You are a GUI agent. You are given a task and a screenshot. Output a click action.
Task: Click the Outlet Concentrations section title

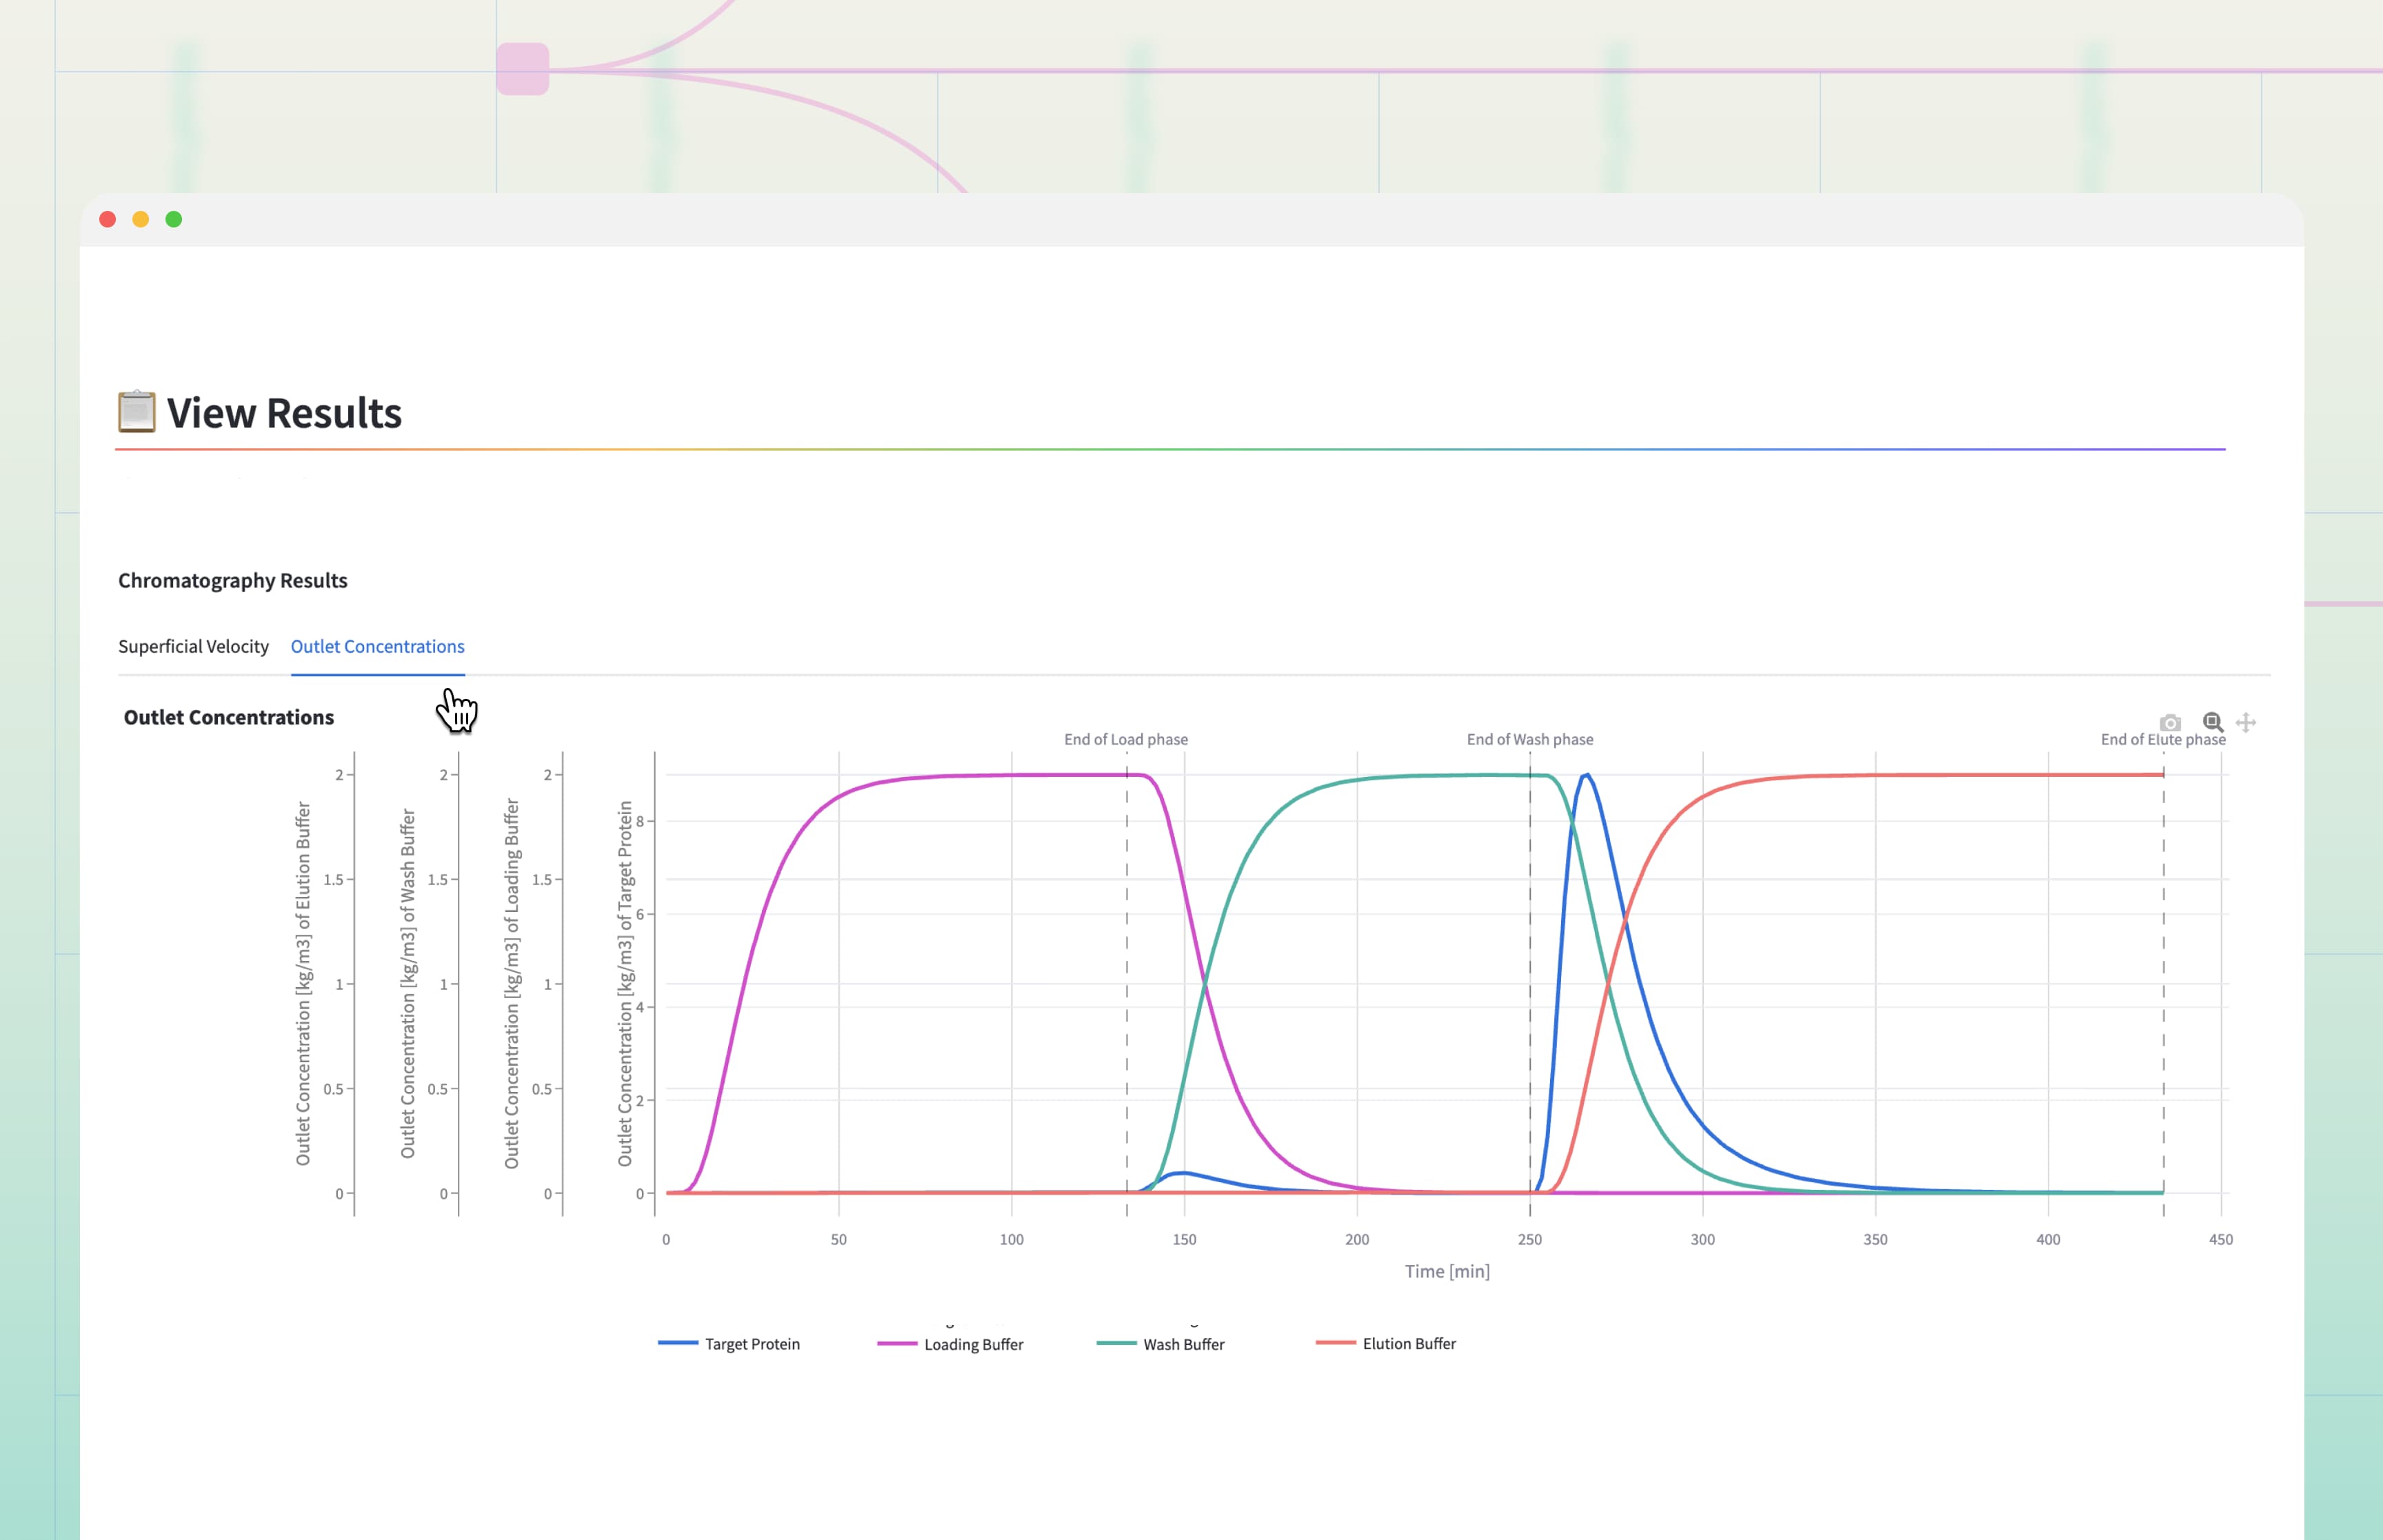point(228,717)
